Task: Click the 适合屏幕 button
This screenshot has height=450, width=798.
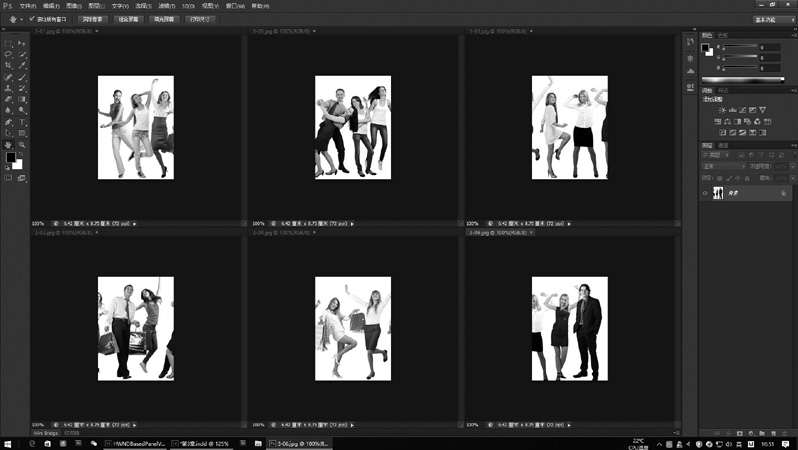Action: click(128, 18)
